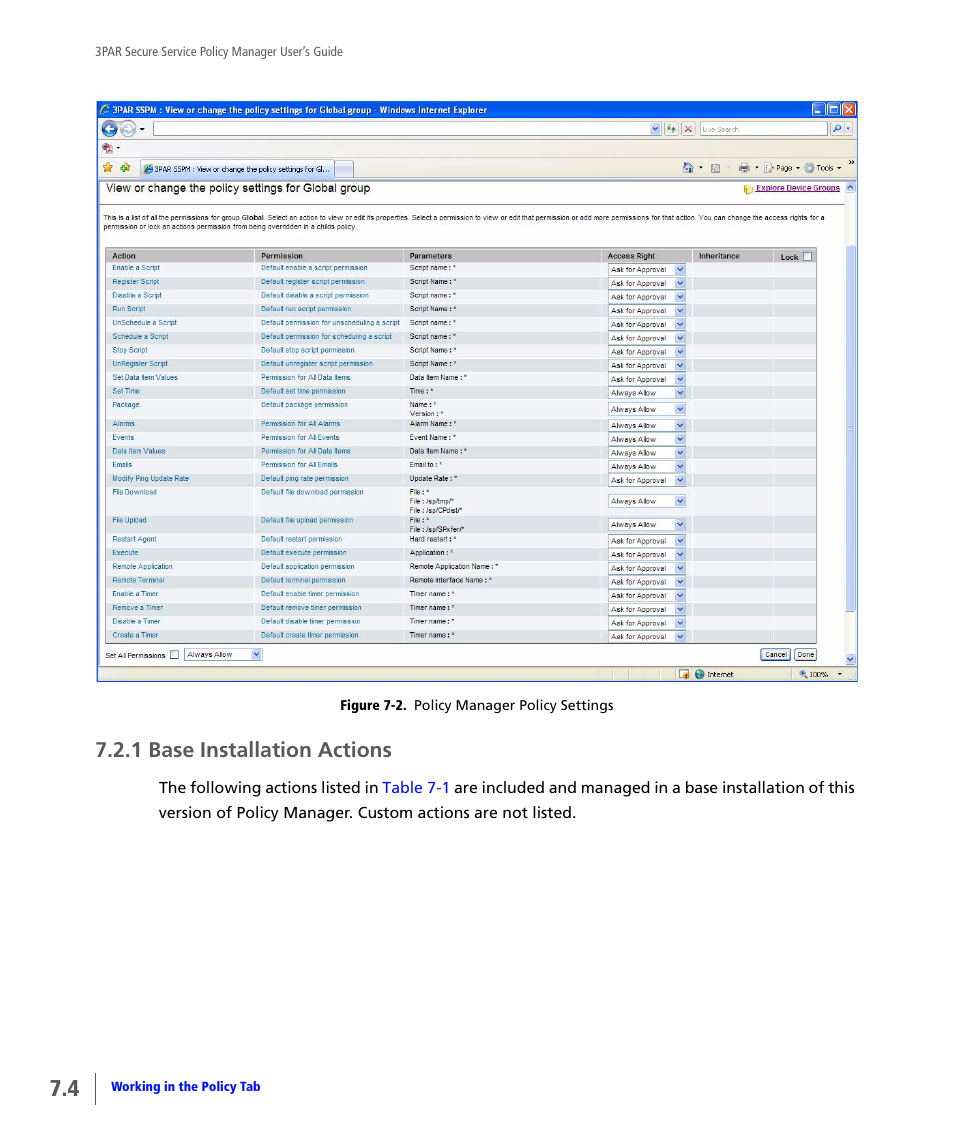Click the Print toolbar icon

tap(744, 168)
